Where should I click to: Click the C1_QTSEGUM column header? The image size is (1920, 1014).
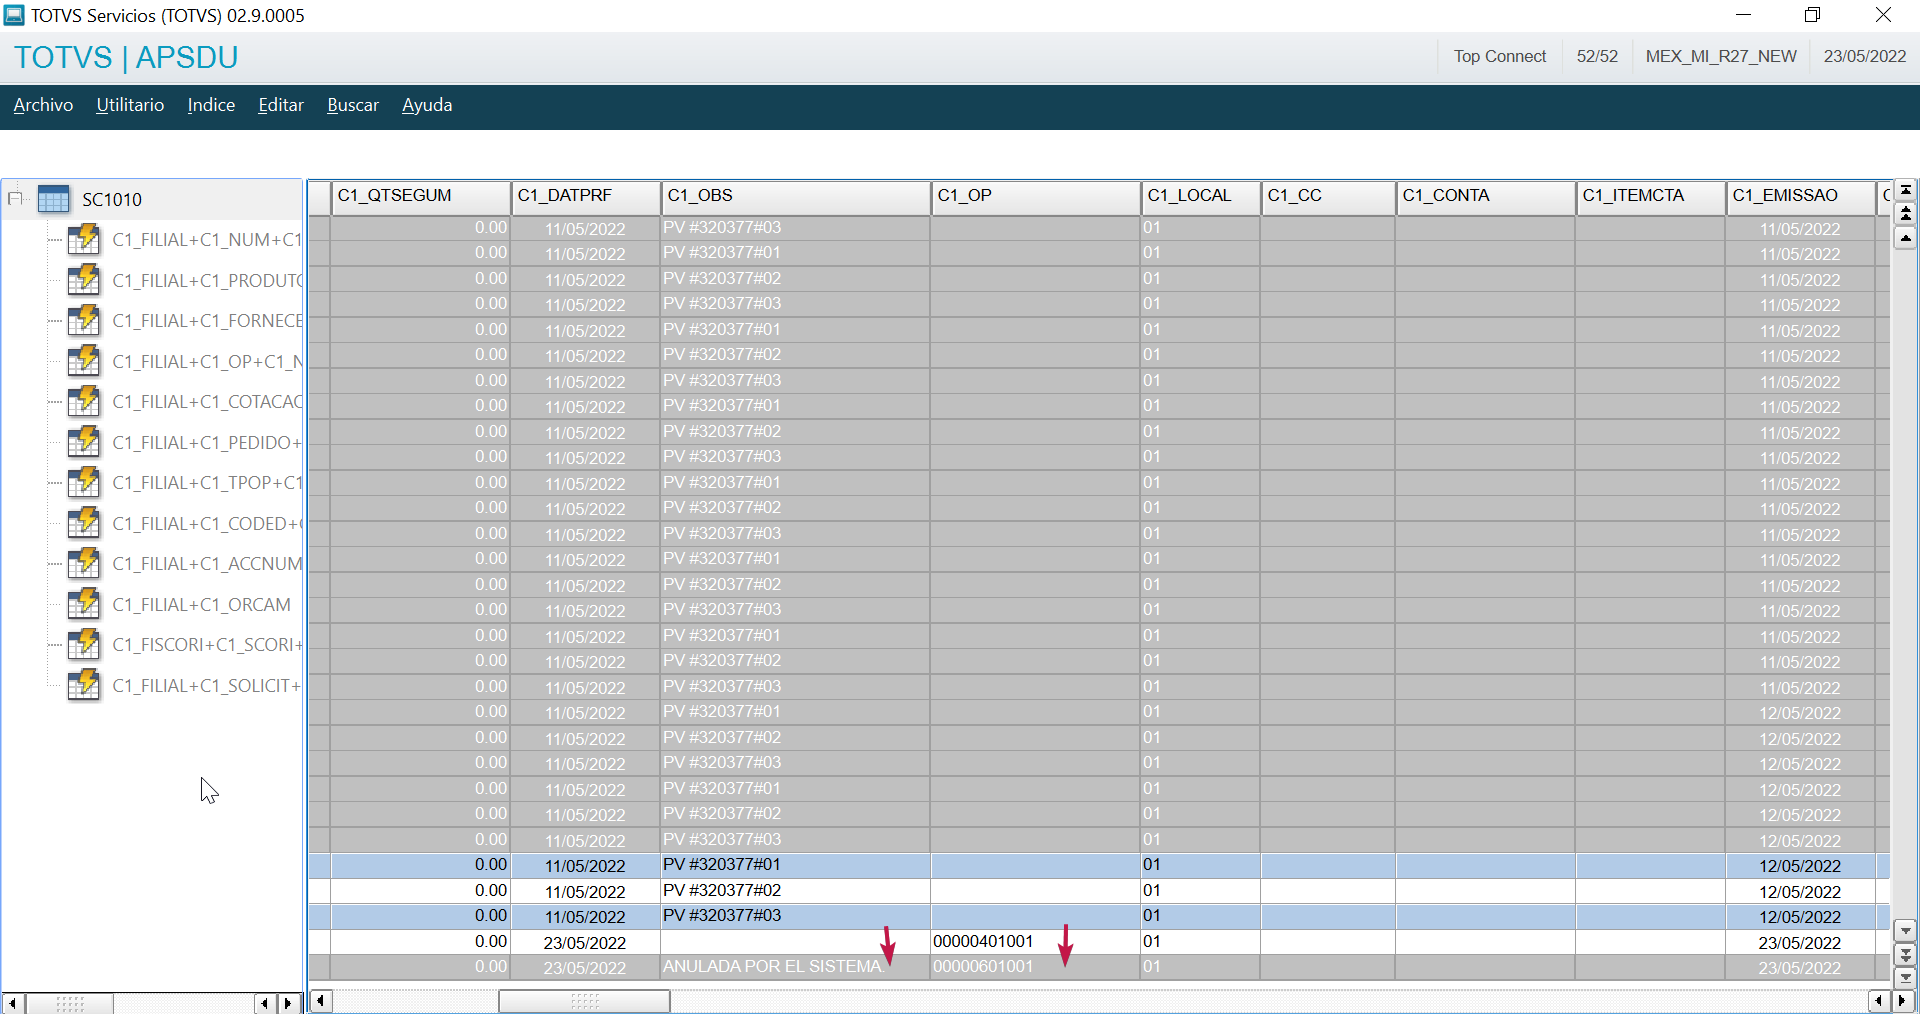pos(421,197)
